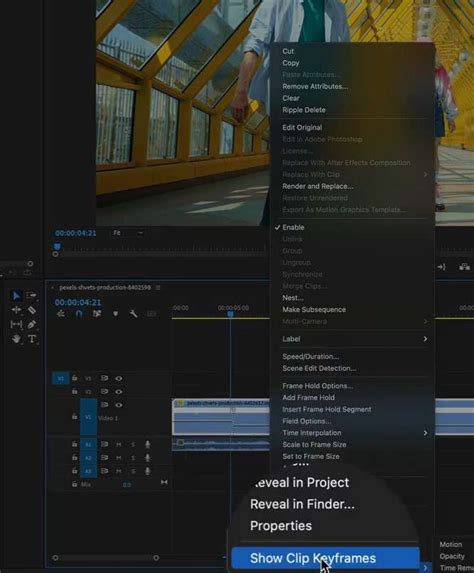Toggle sync lock on V3 track
The height and width of the screenshot is (573, 474).
click(x=104, y=378)
